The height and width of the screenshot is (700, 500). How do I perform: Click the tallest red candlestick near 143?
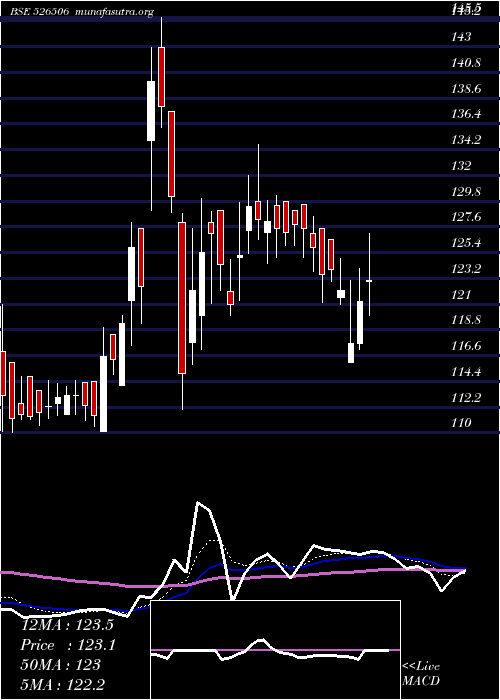point(161,77)
